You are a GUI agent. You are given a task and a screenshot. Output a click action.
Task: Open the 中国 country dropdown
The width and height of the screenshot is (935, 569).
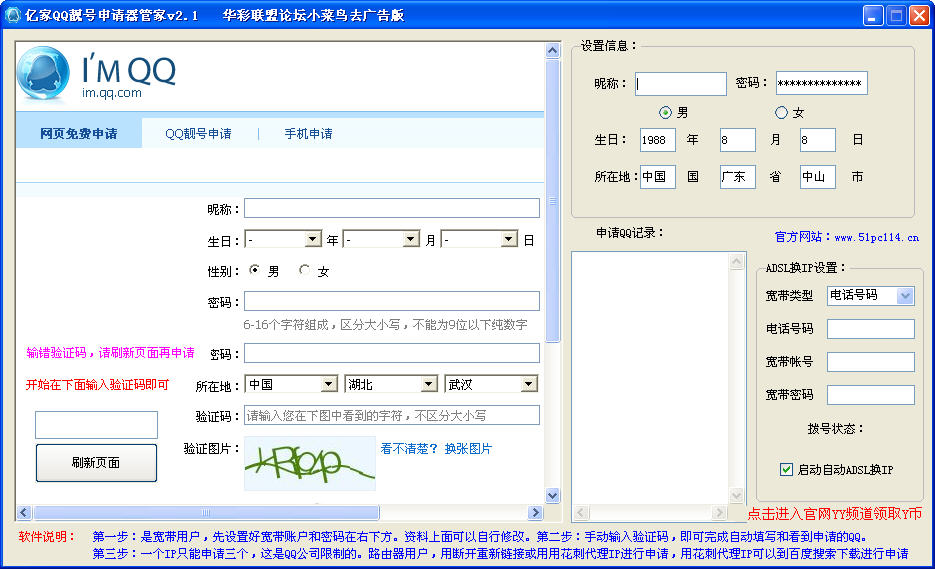292,384
